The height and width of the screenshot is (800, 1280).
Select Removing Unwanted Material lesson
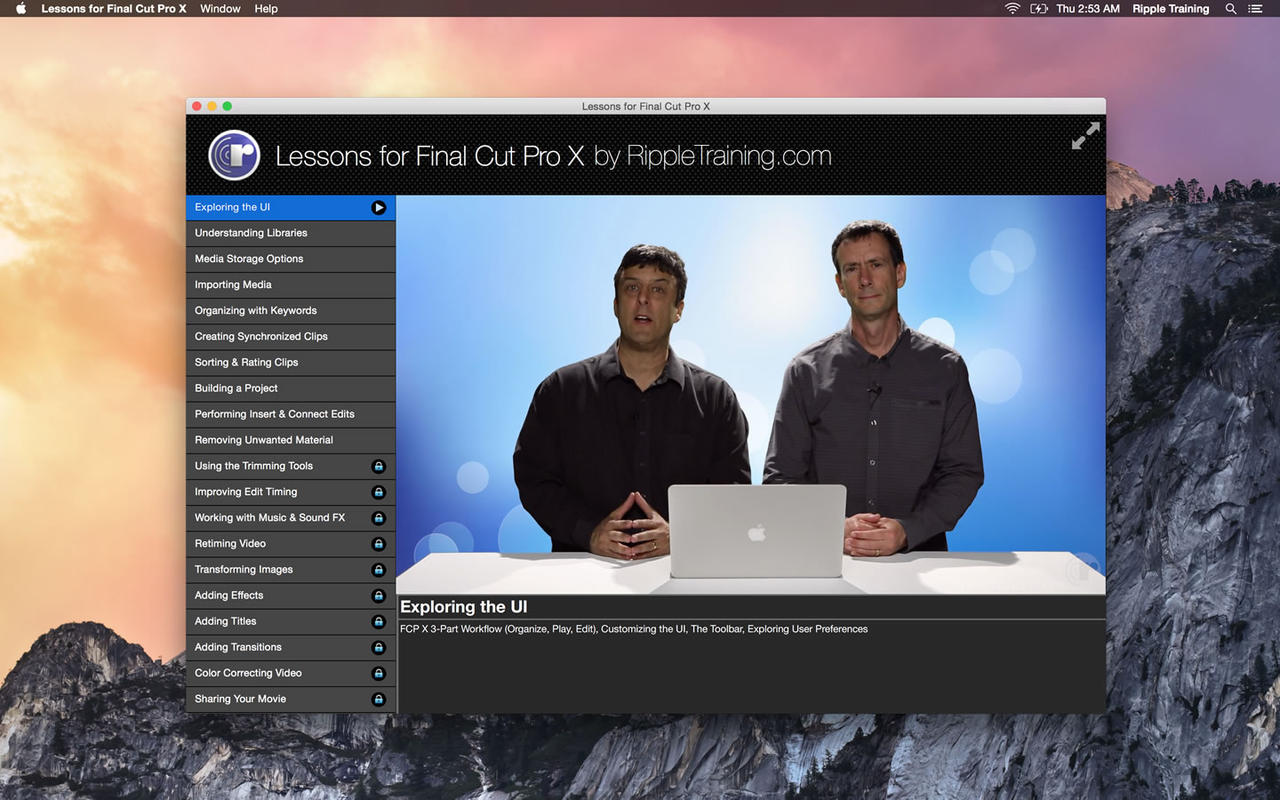pos(291,440)
